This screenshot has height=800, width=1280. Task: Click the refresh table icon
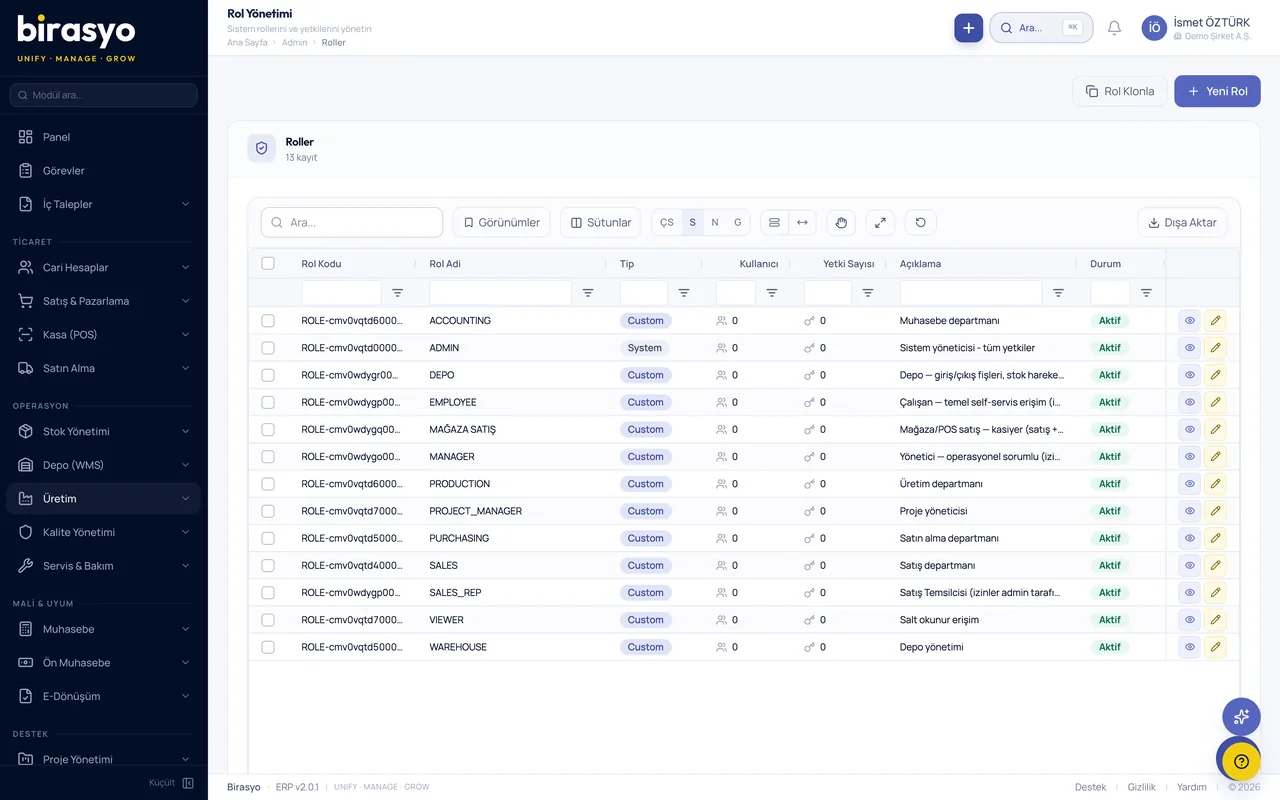pos(920,222)
